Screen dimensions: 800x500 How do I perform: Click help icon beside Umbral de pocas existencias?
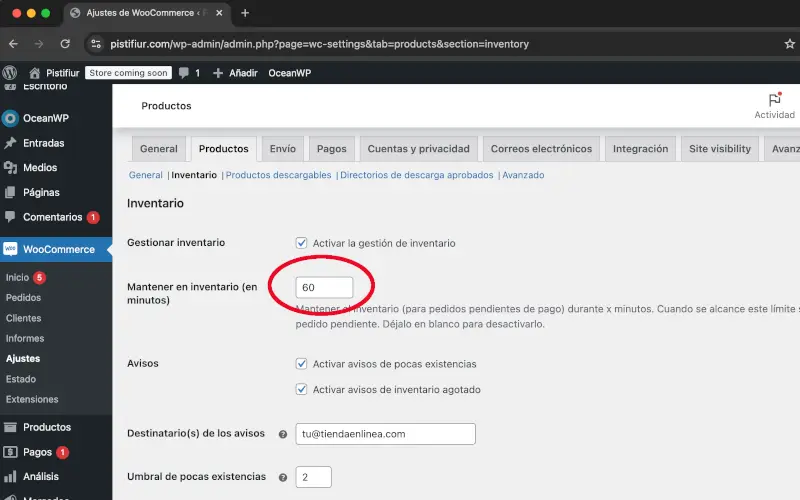pyautogui.click(x=283, y=477)
